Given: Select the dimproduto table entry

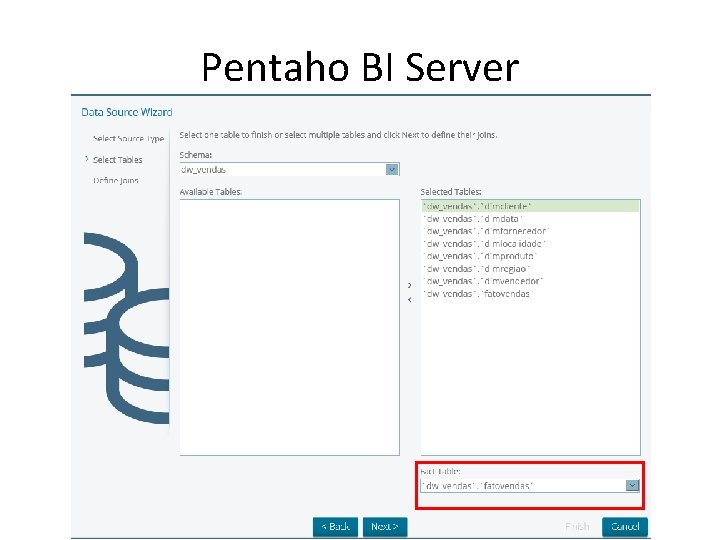Looking at the screenshot, I should click(x=530, y=256).
